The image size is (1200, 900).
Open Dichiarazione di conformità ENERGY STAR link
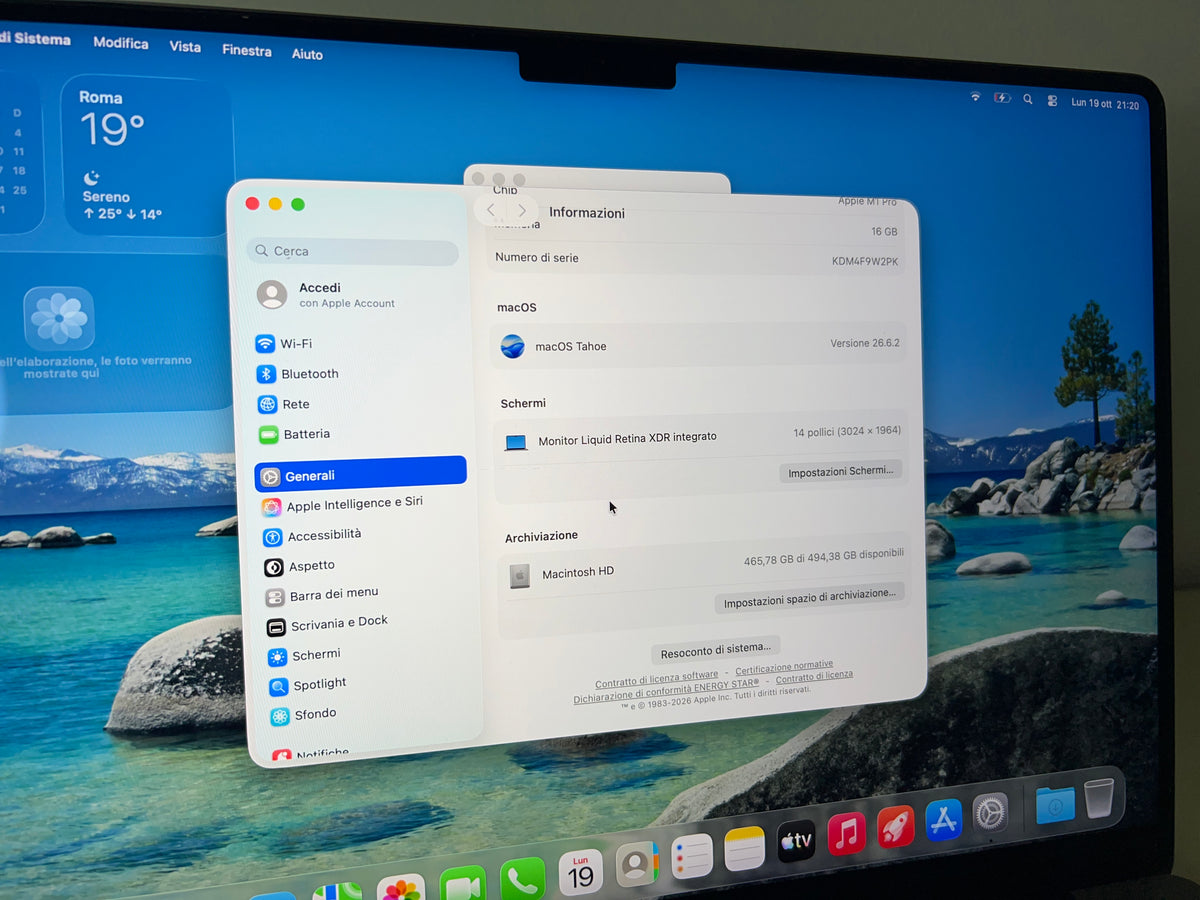pyautogui.click(x=666, y=691)
